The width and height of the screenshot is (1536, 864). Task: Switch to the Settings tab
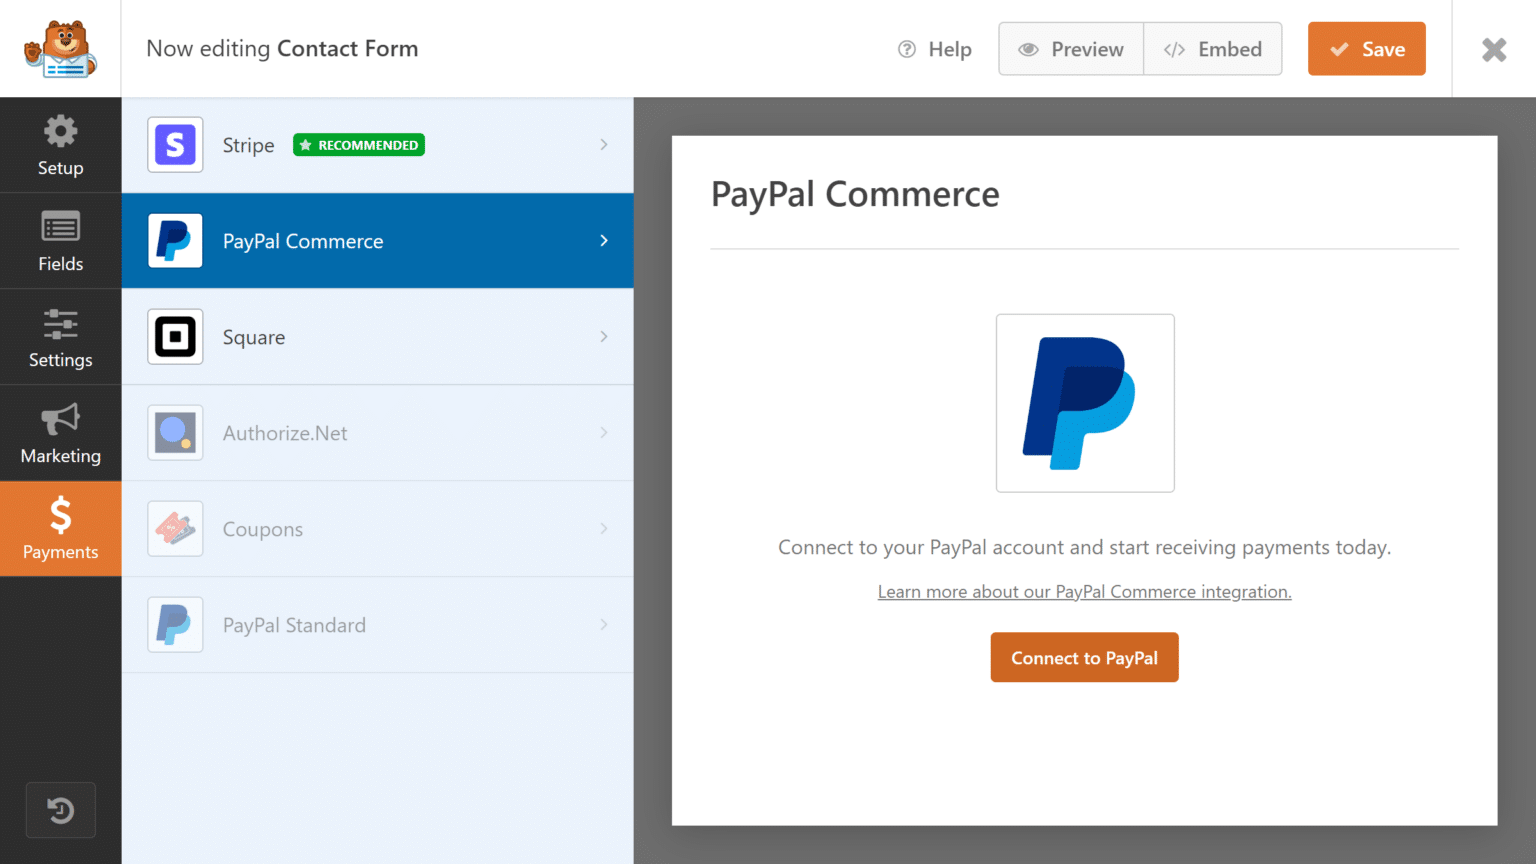pos(60,337)
